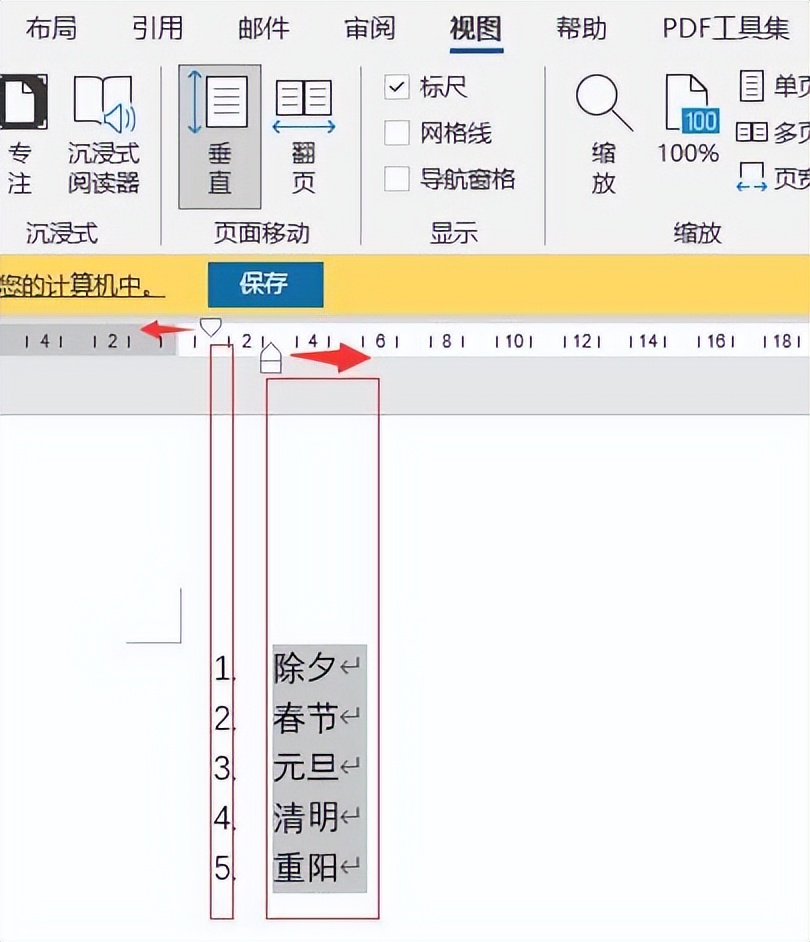
Task: Open the Layout (布局) tab
Action: click(x=50, y=28)
